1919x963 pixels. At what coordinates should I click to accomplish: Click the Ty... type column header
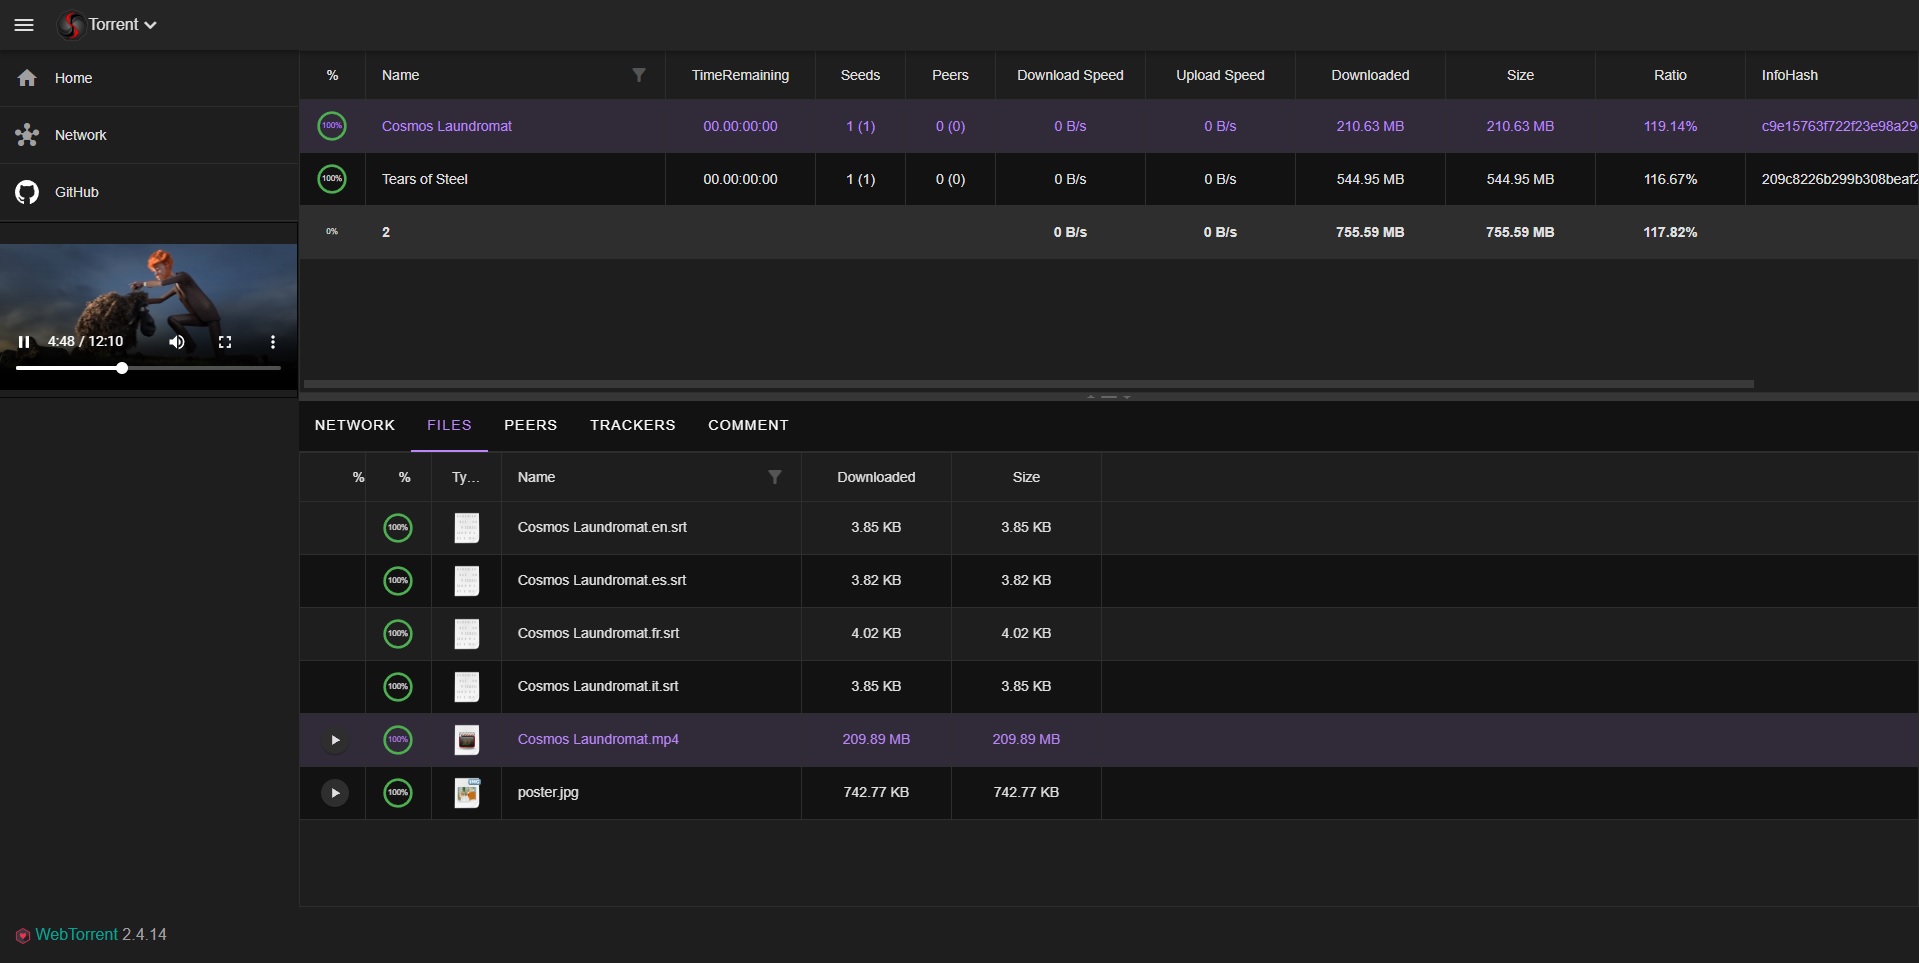pyautogui.click(x=466, y=477)
